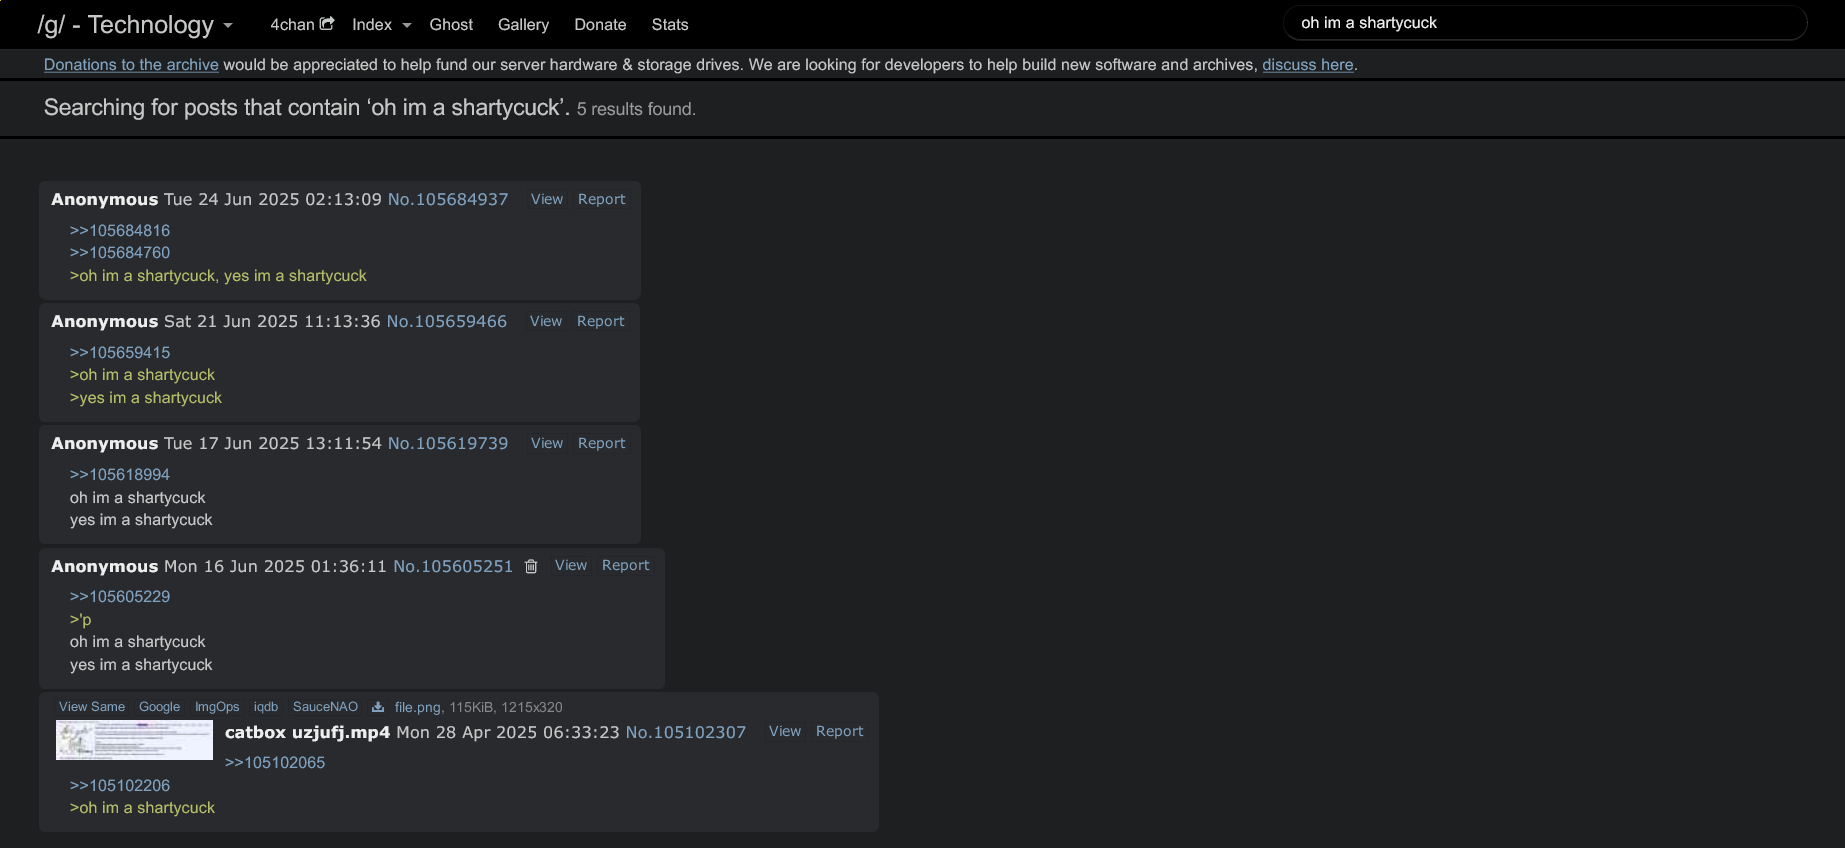1845x848 pixels.
Task: Click the trash icon on post No.105605251
Action: [x=531, y=566]
